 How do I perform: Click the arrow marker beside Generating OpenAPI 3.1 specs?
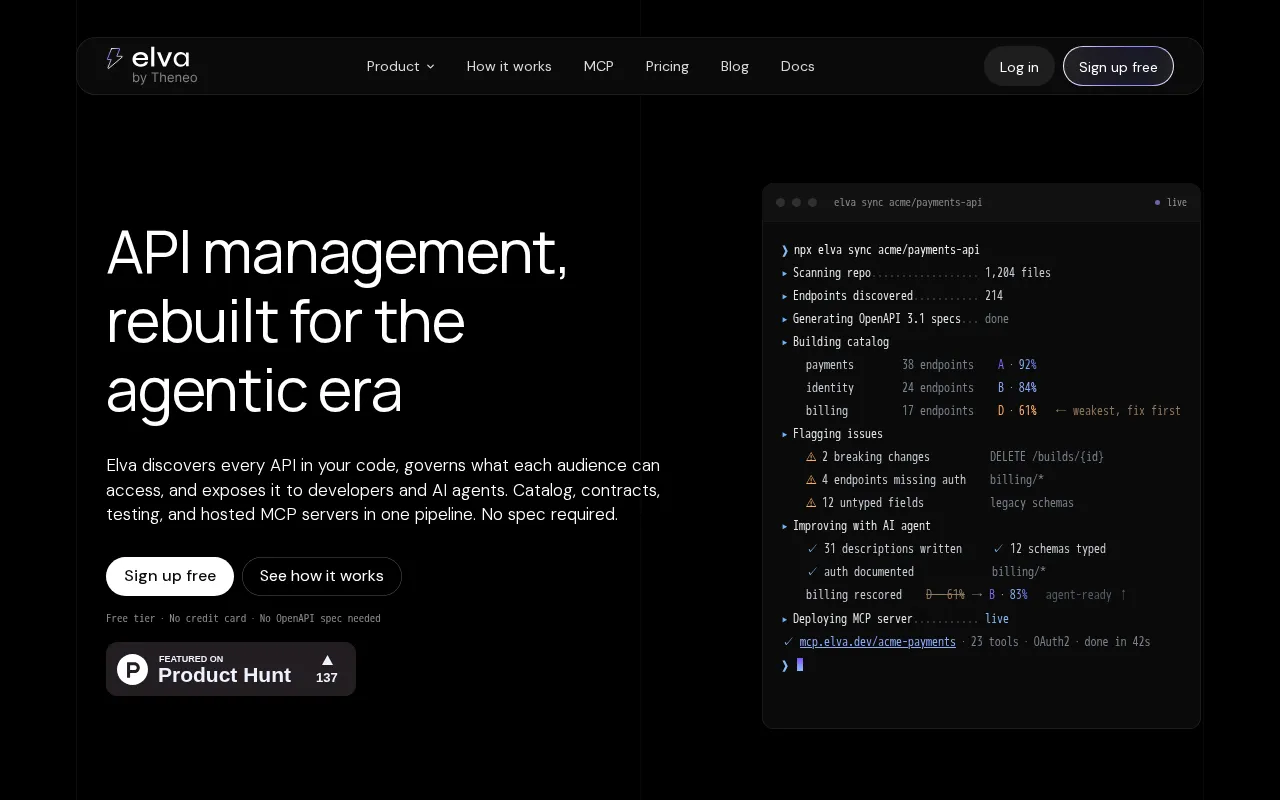point(785,319)
